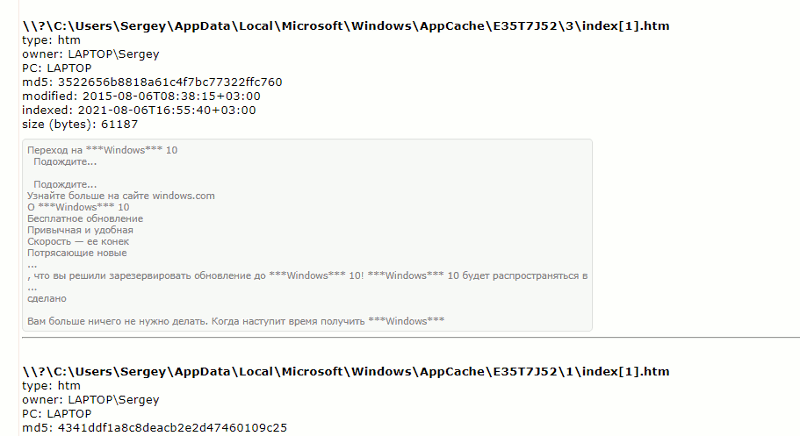Screen dimensions: 800x436
Task: Click the first result's type: htm line
Action: (x=50, y=40)
